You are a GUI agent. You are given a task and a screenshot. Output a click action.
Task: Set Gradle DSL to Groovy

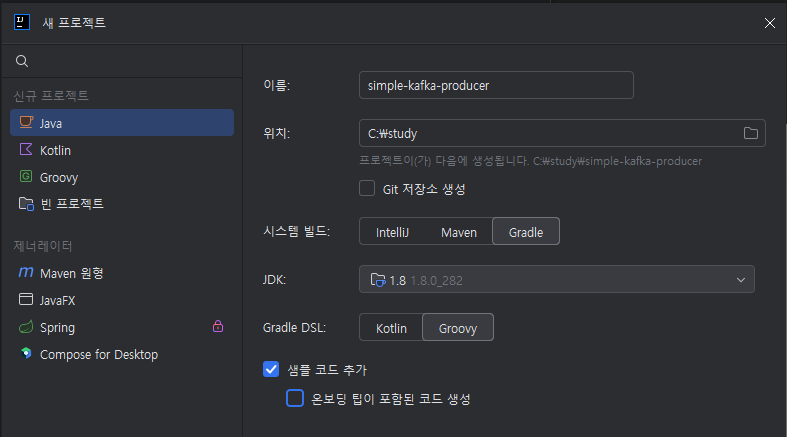458,328
